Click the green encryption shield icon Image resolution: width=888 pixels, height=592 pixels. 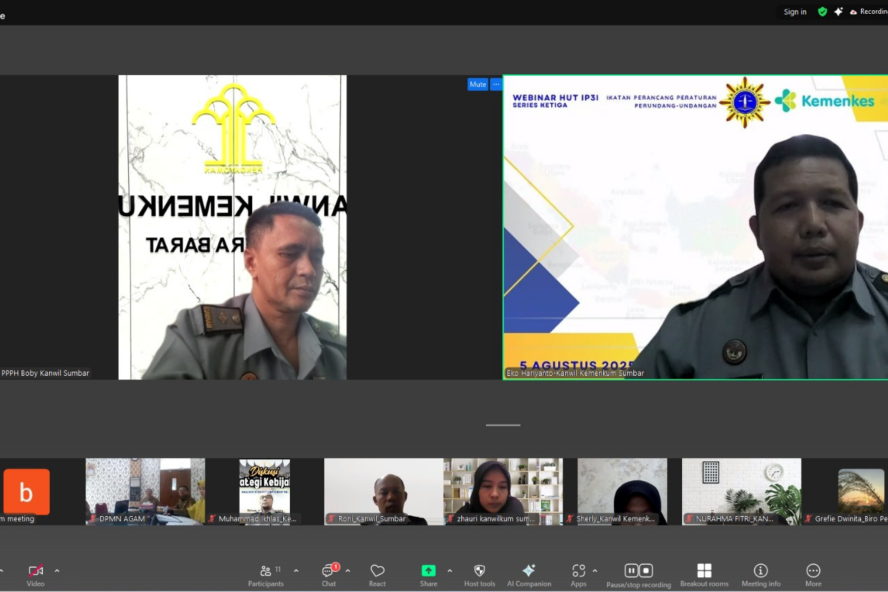point(822,12)
